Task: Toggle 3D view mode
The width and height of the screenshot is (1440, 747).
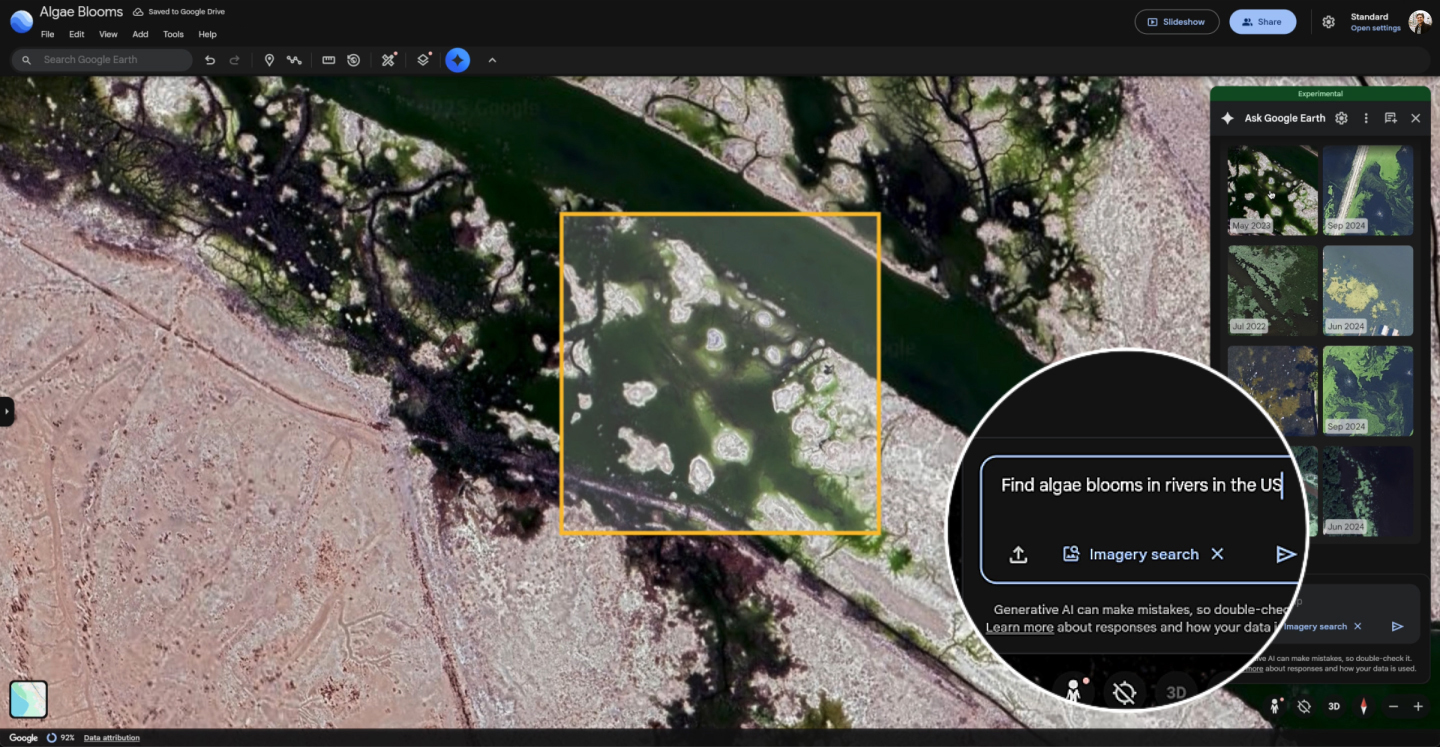Action: coord(1333,706)
